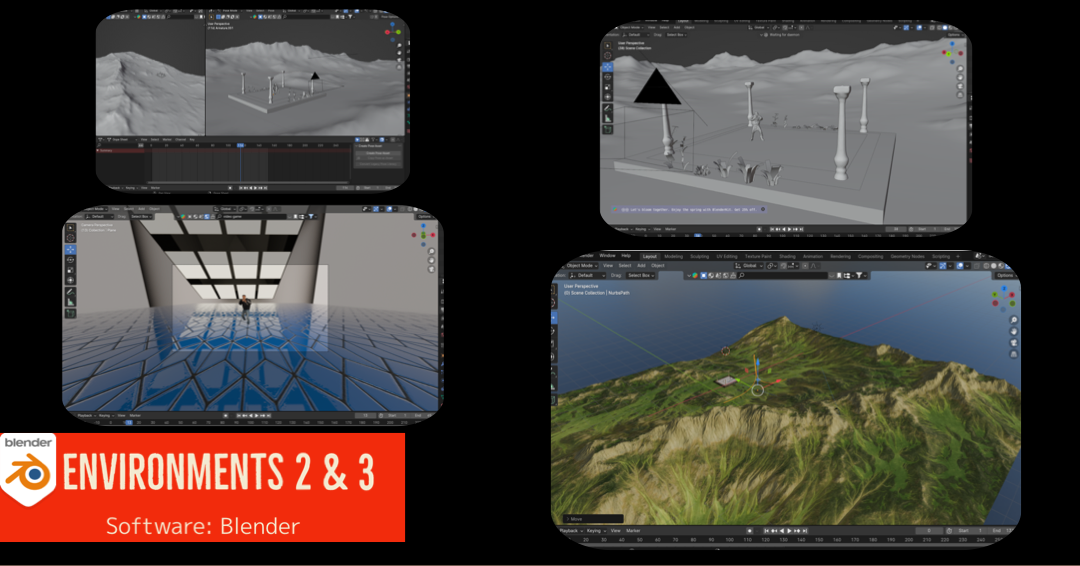Open the Playback dropdown in terrain timeline
This screenshot has height=566, width=1080.
[572, 530]
